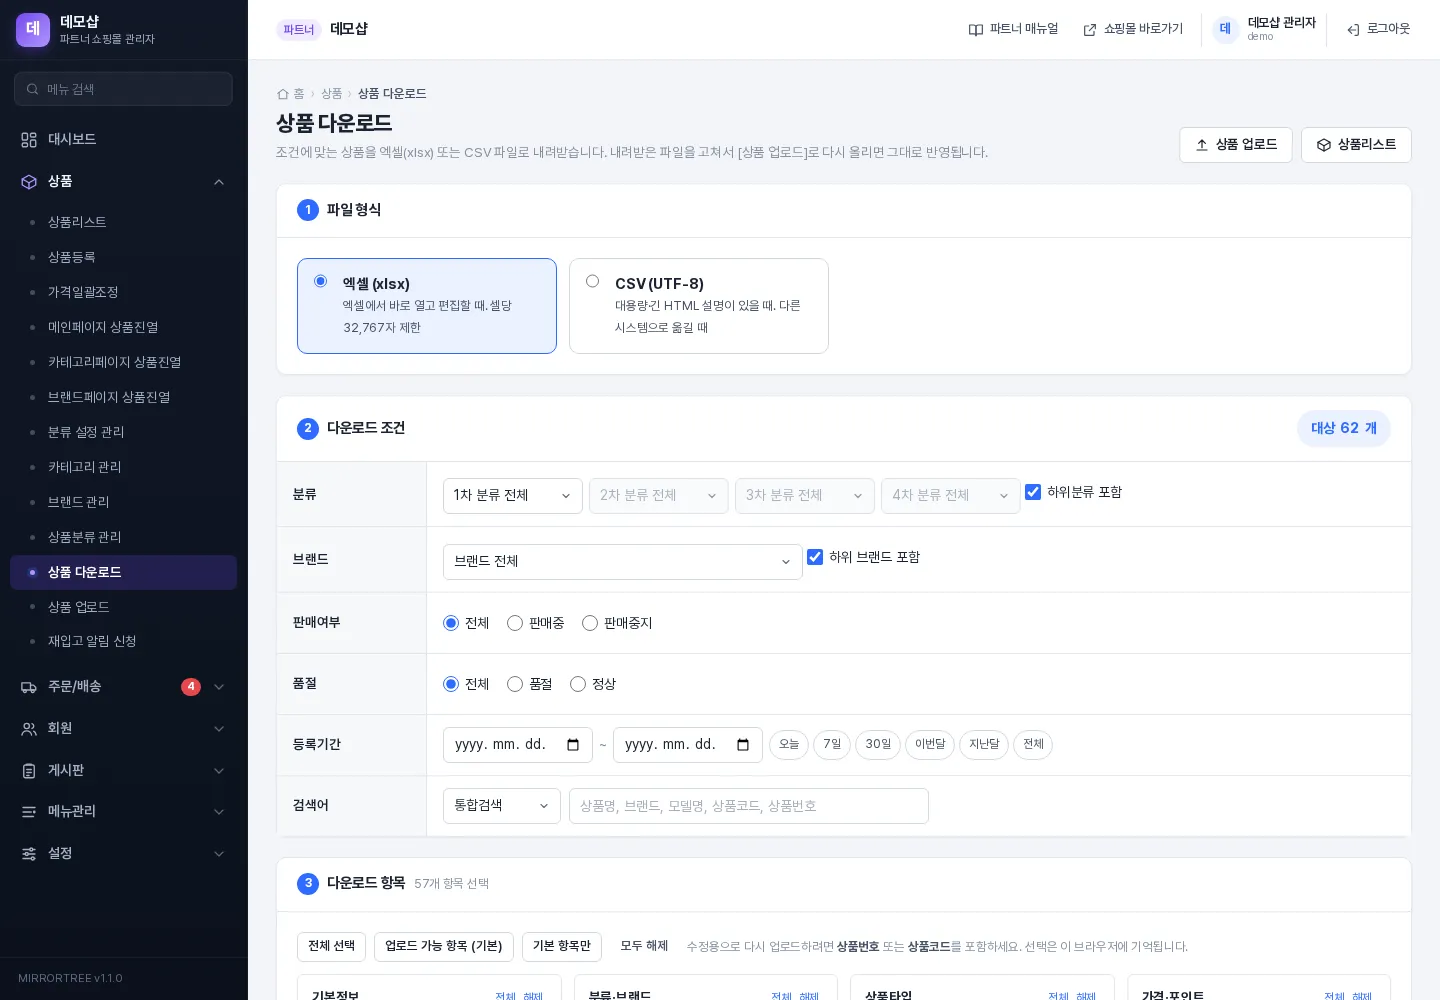Click the 지난달 date range button
1440x1000 pixels.
pos(984,745)
